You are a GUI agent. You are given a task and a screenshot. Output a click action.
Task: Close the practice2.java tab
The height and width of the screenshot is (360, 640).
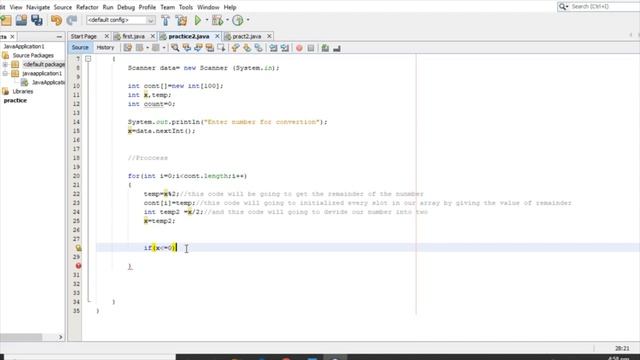tap(217, 36)
